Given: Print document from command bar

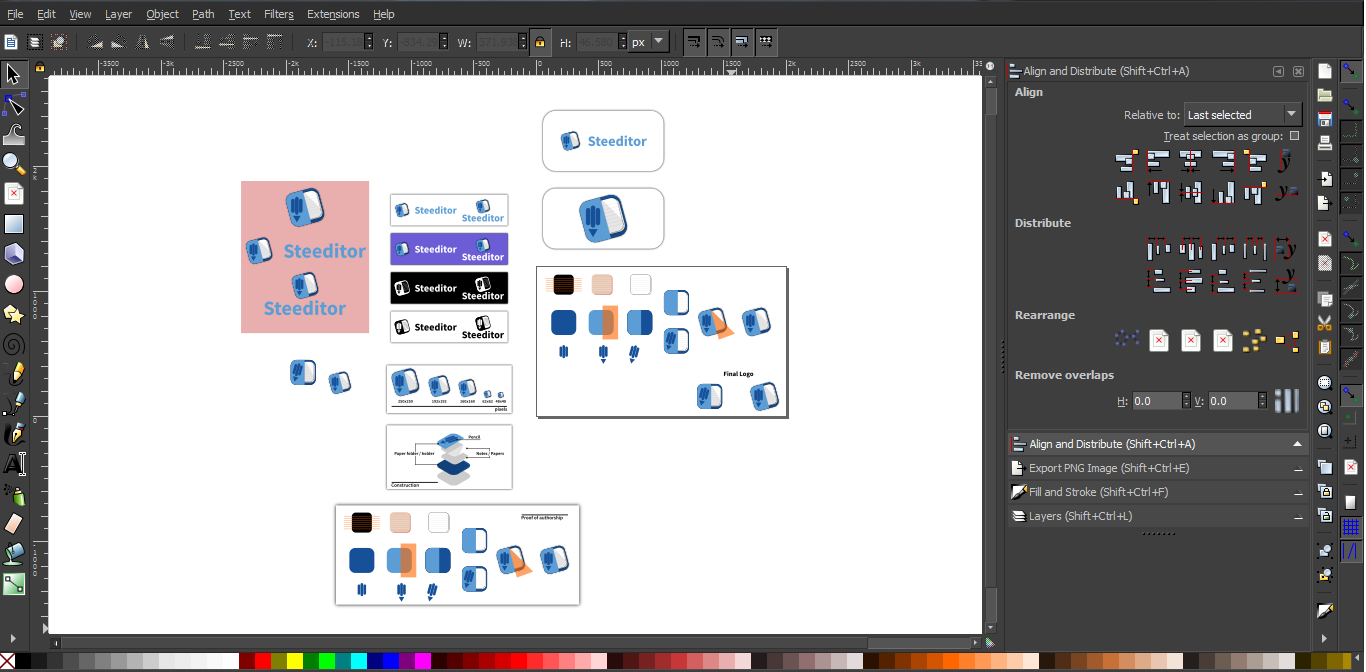Looking at the screenshot, I should tap(1325, 144).
